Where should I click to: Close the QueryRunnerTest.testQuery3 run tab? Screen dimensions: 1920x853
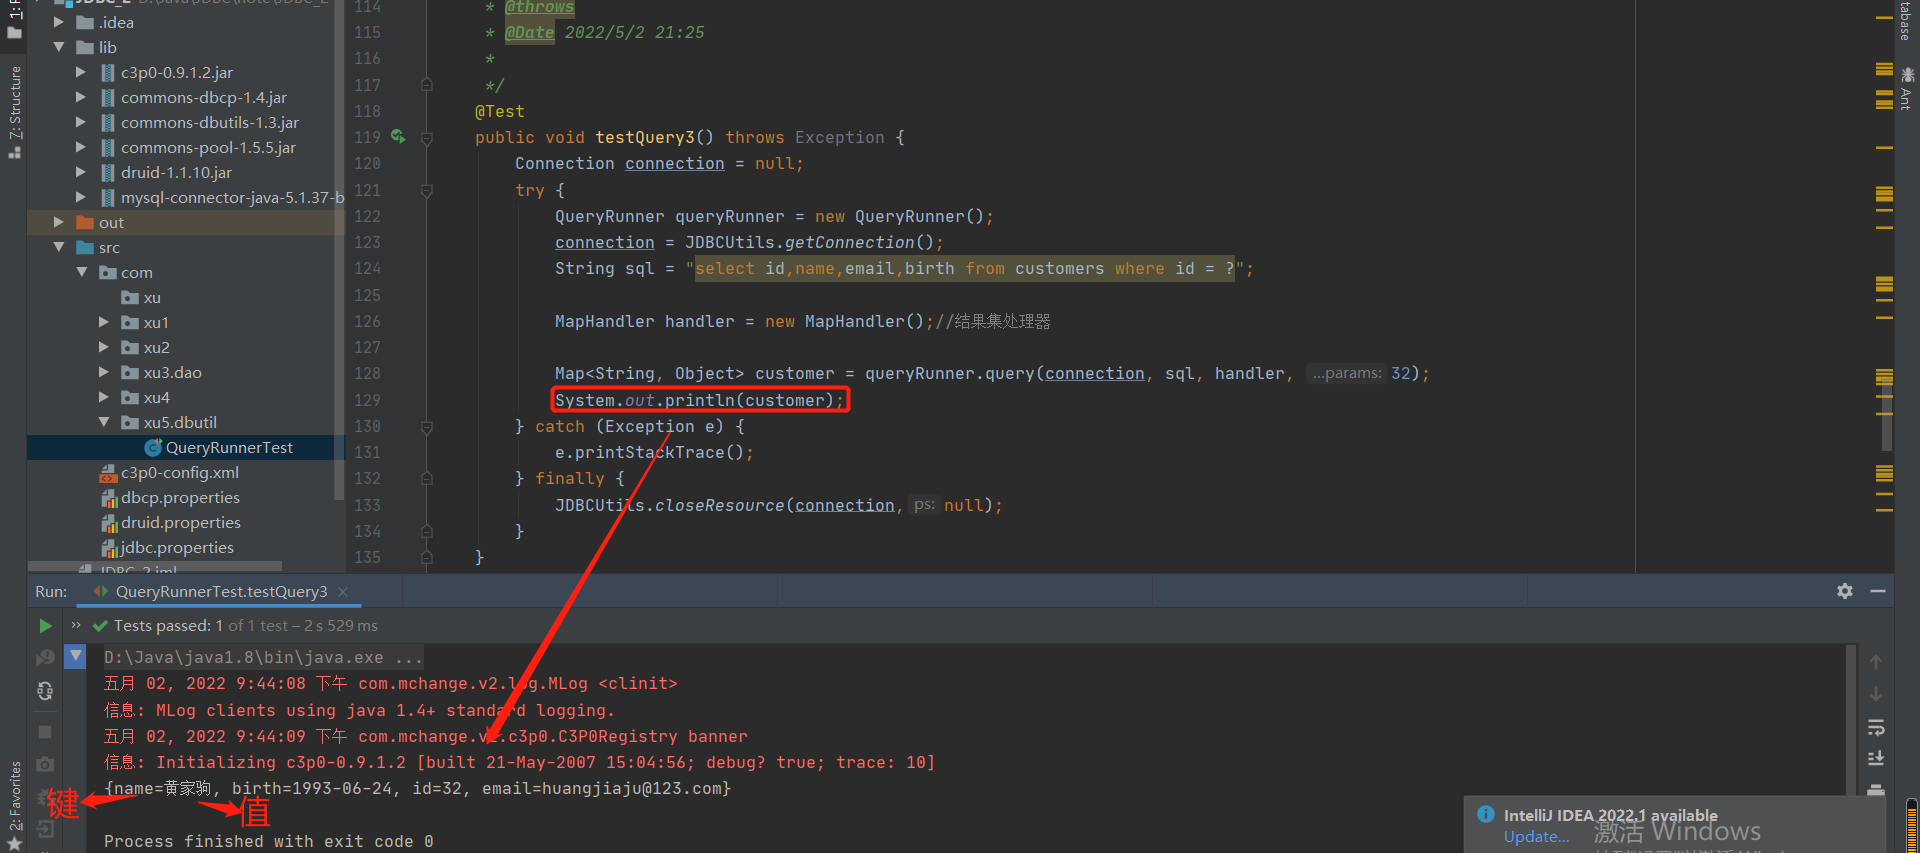(343, 592)
